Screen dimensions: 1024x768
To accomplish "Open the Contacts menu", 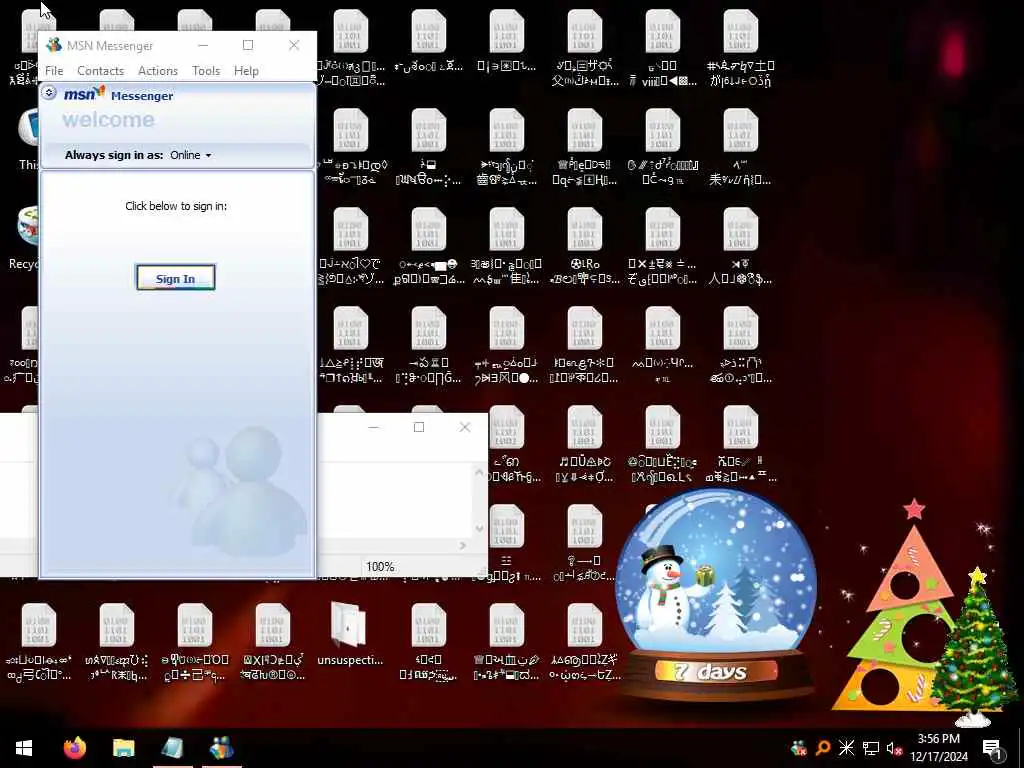I will (101, 71).
